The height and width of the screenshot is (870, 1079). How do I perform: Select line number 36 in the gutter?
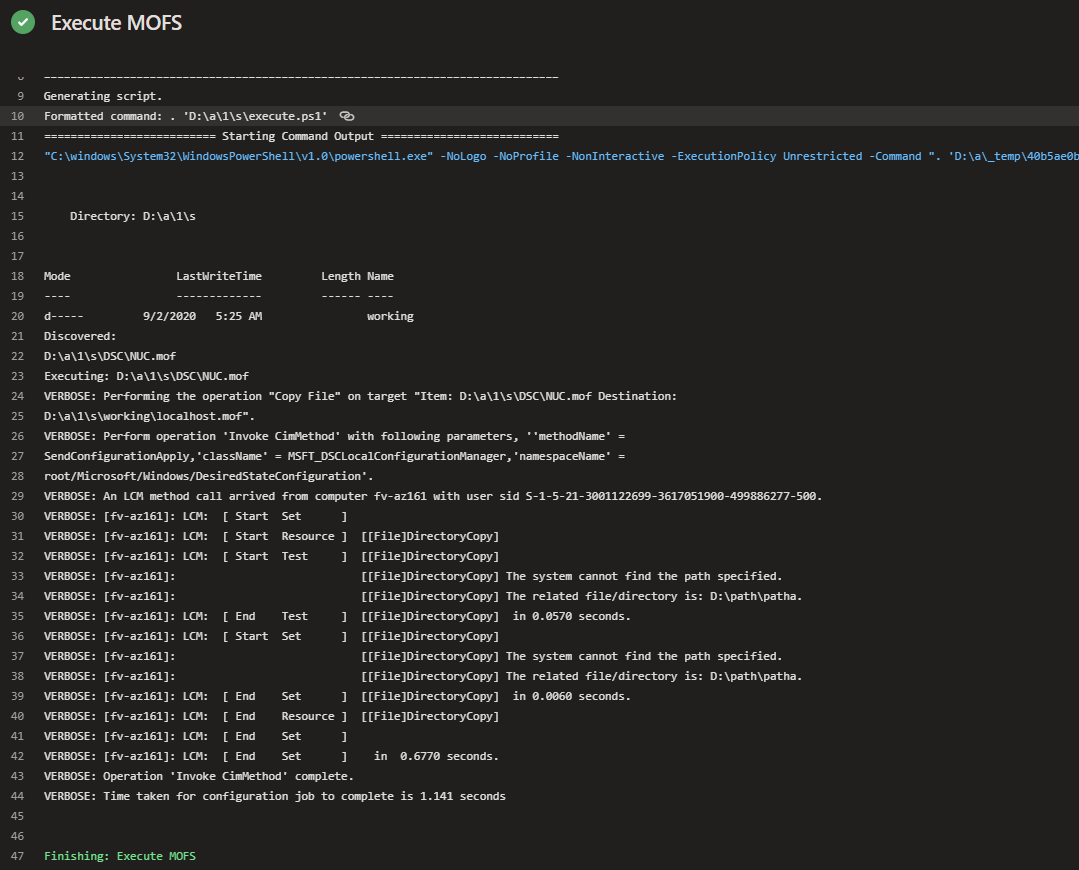(18, 636)
